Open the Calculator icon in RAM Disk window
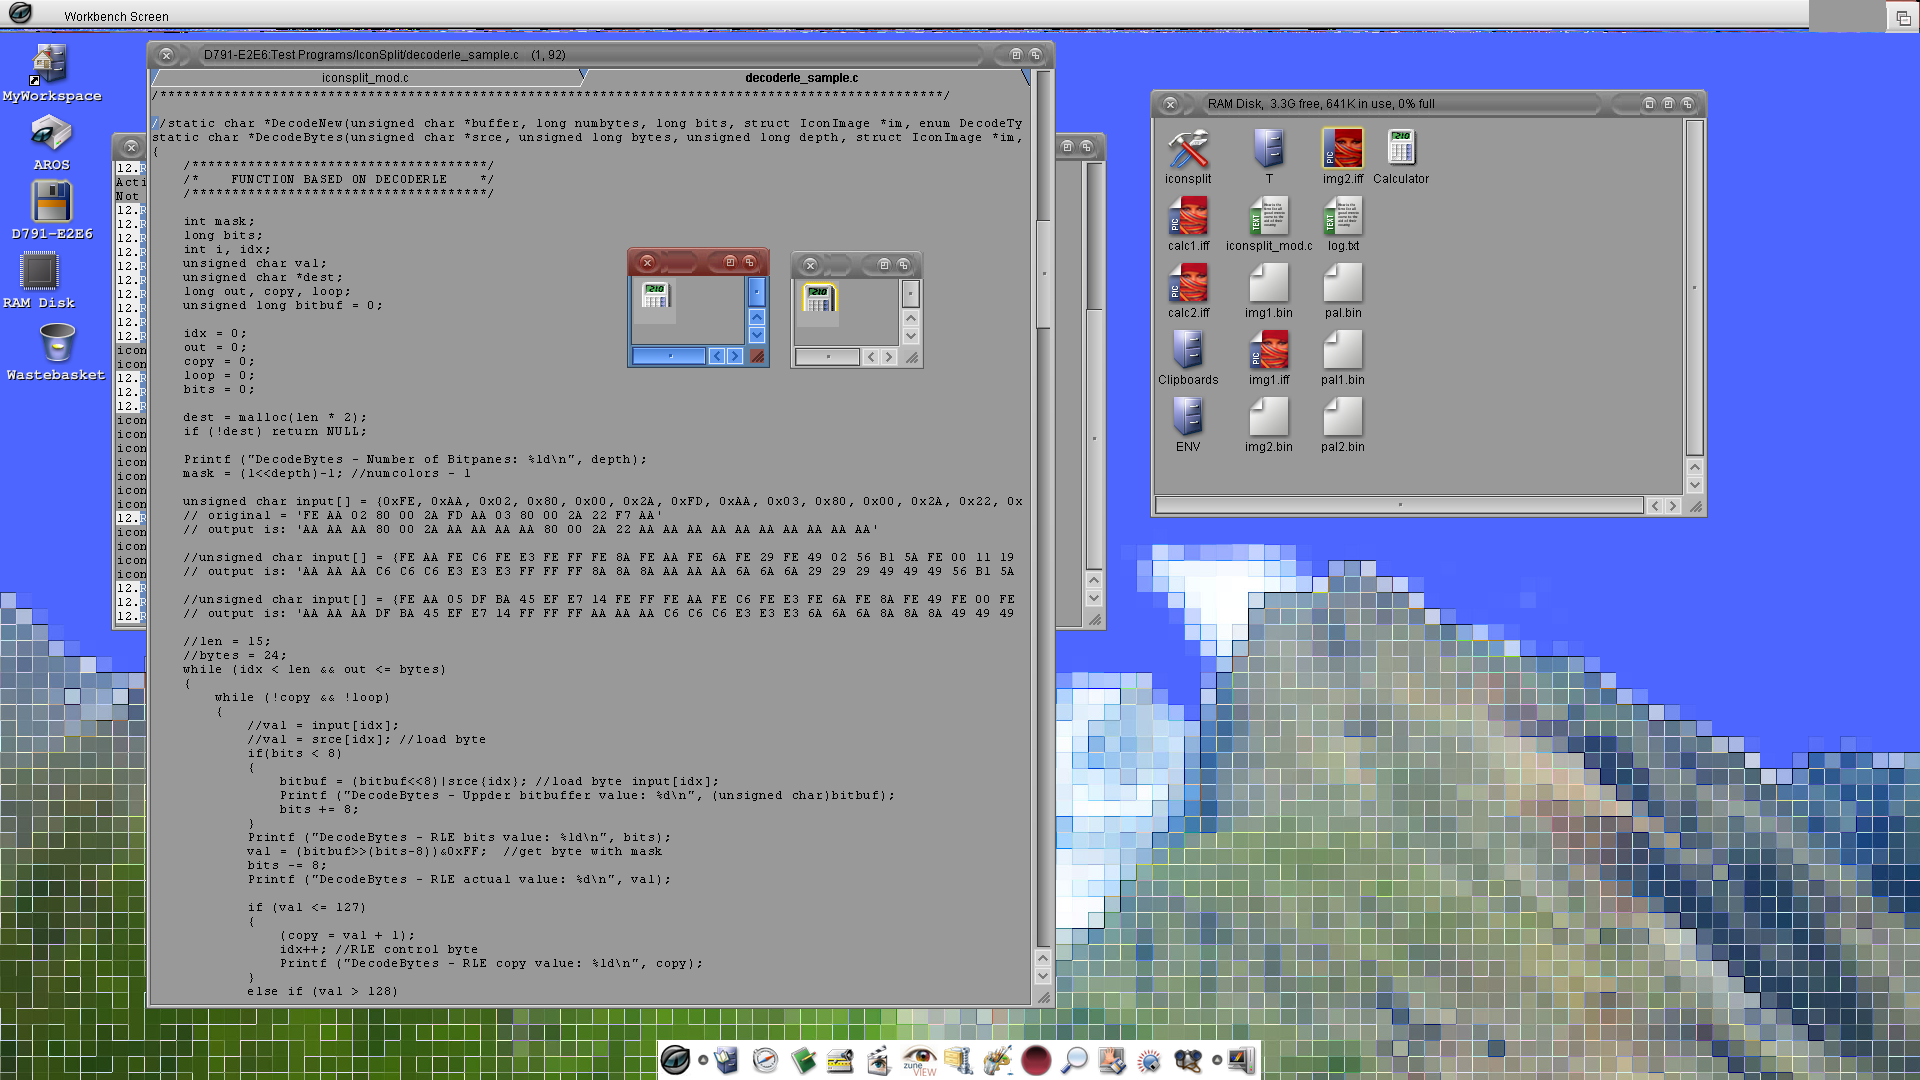Image resolution: width=1920 pixels, height=1080 pixels. (1400, 150)
